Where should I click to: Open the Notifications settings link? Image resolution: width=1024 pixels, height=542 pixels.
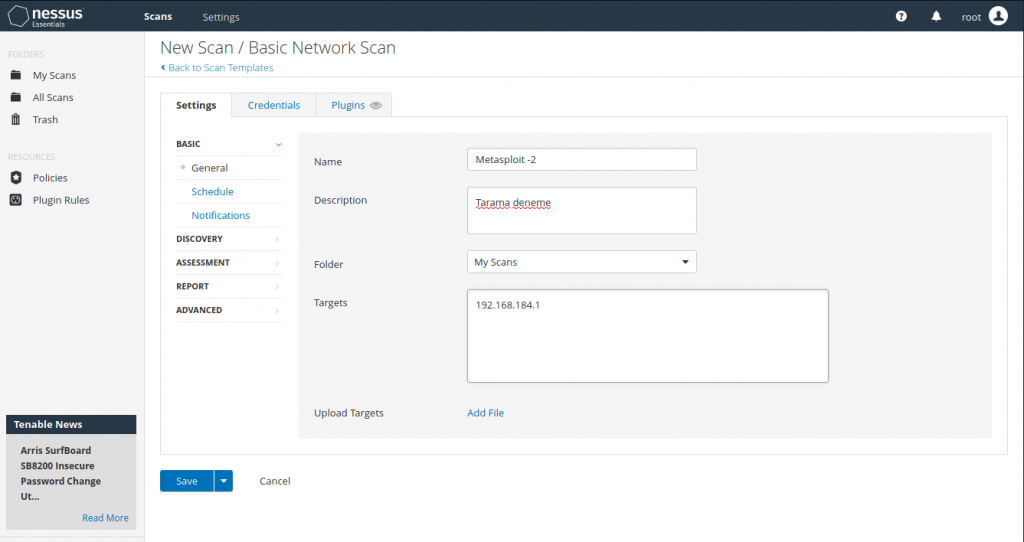[221, 215]
